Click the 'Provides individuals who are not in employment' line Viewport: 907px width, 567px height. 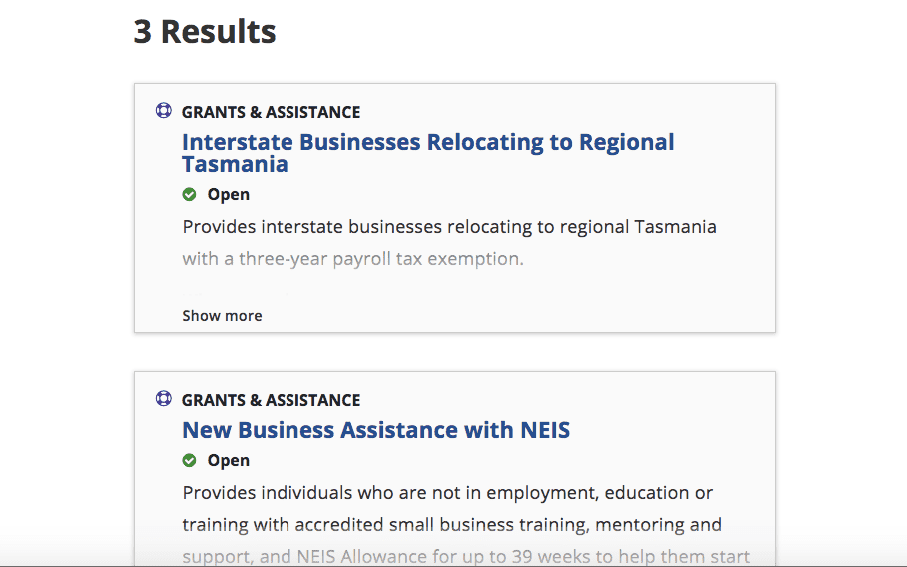pyautogui.click(x=447, y=493)
